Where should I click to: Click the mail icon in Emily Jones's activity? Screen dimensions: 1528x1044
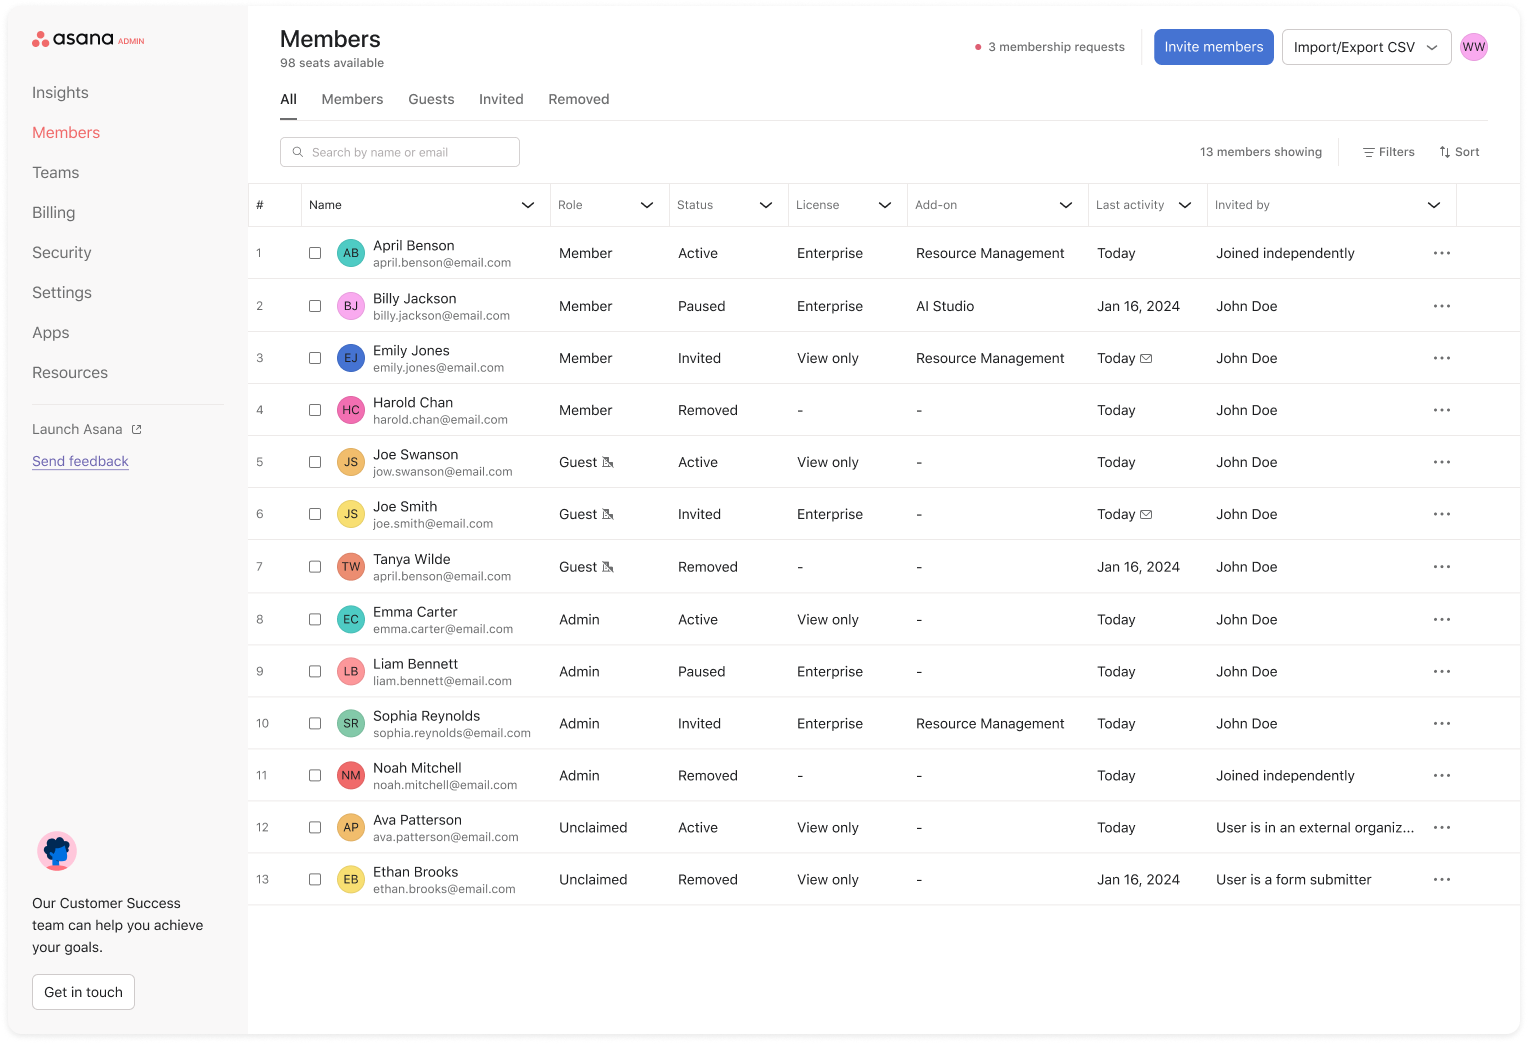pyautogui.click(x=1146, y=358)
